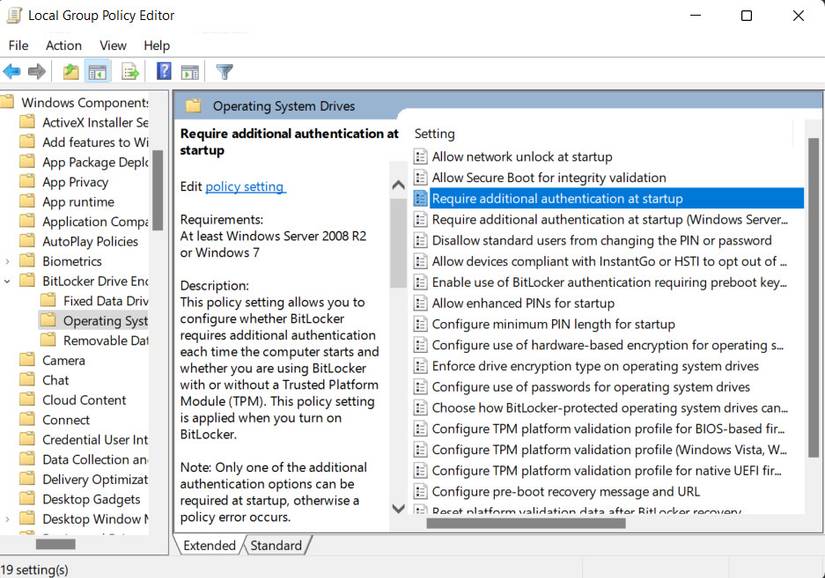The image size is (825, 578).
Task: Toggle the Show/Hide Console Tree icon
Action: click(x=96, y=71)
